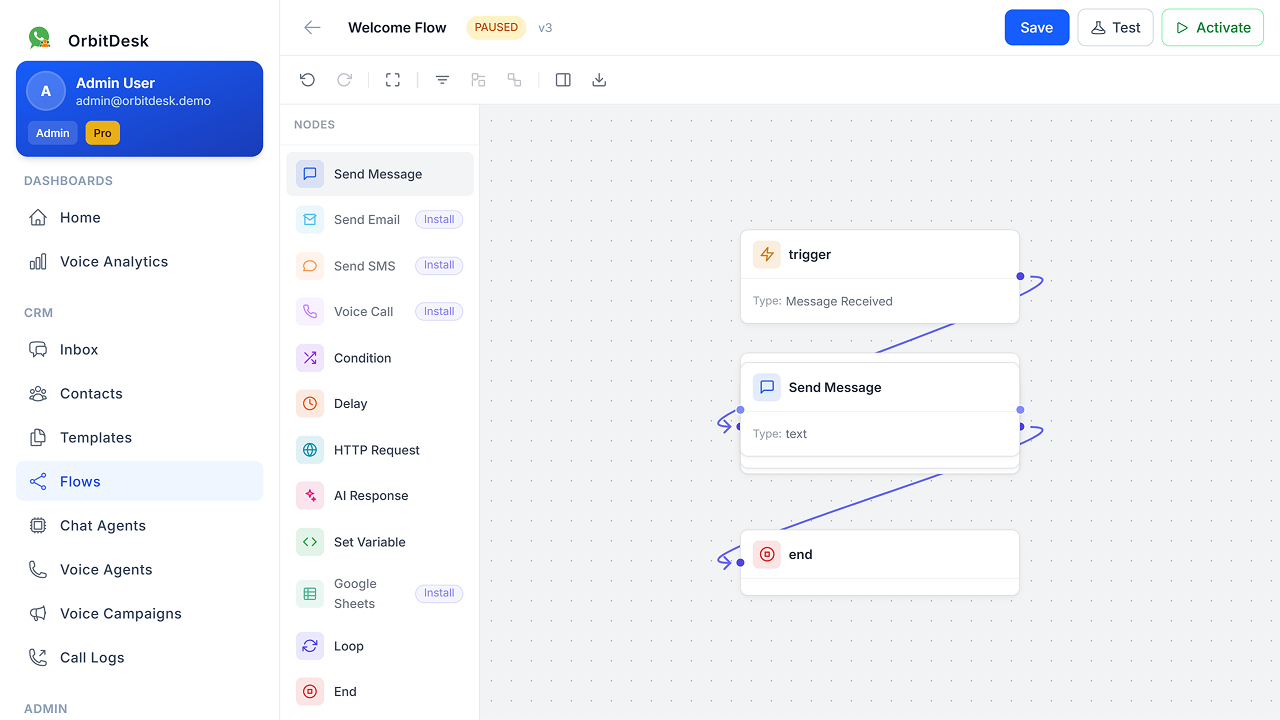Select the trigger node on canvas
Viewport: 1280px width, 720px height.
pyautogui.click(x=879, y=255)
